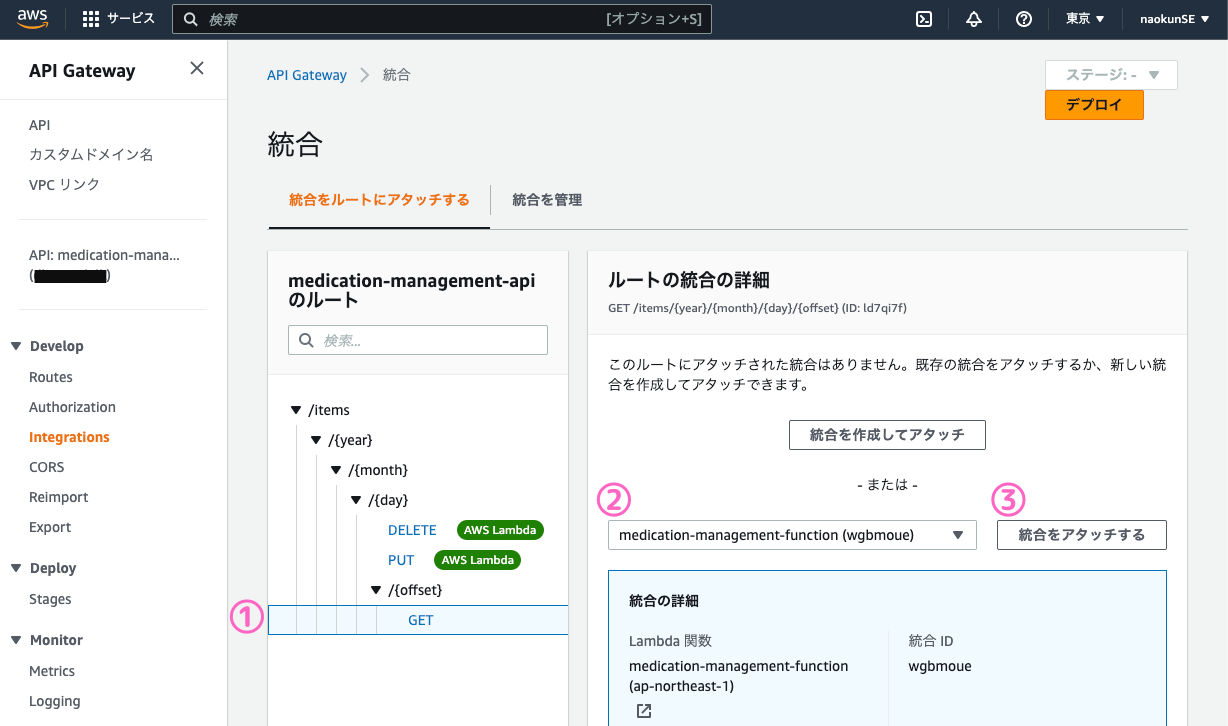Collapse the /{offset} route node
This screenshot has height=726, width=1228.
[x=376, y=590]
